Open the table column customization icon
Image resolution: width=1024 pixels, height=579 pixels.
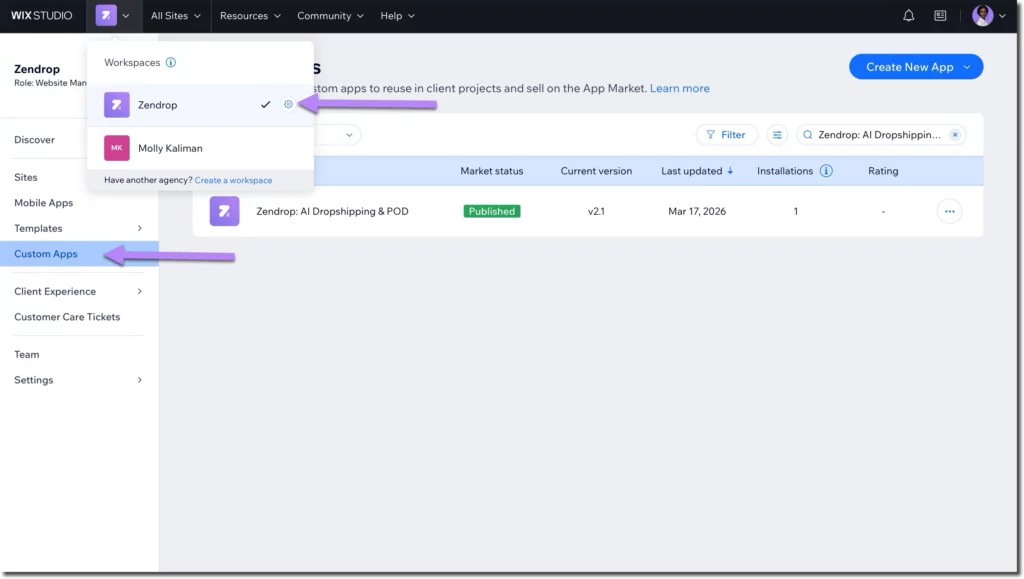[777, 134]
